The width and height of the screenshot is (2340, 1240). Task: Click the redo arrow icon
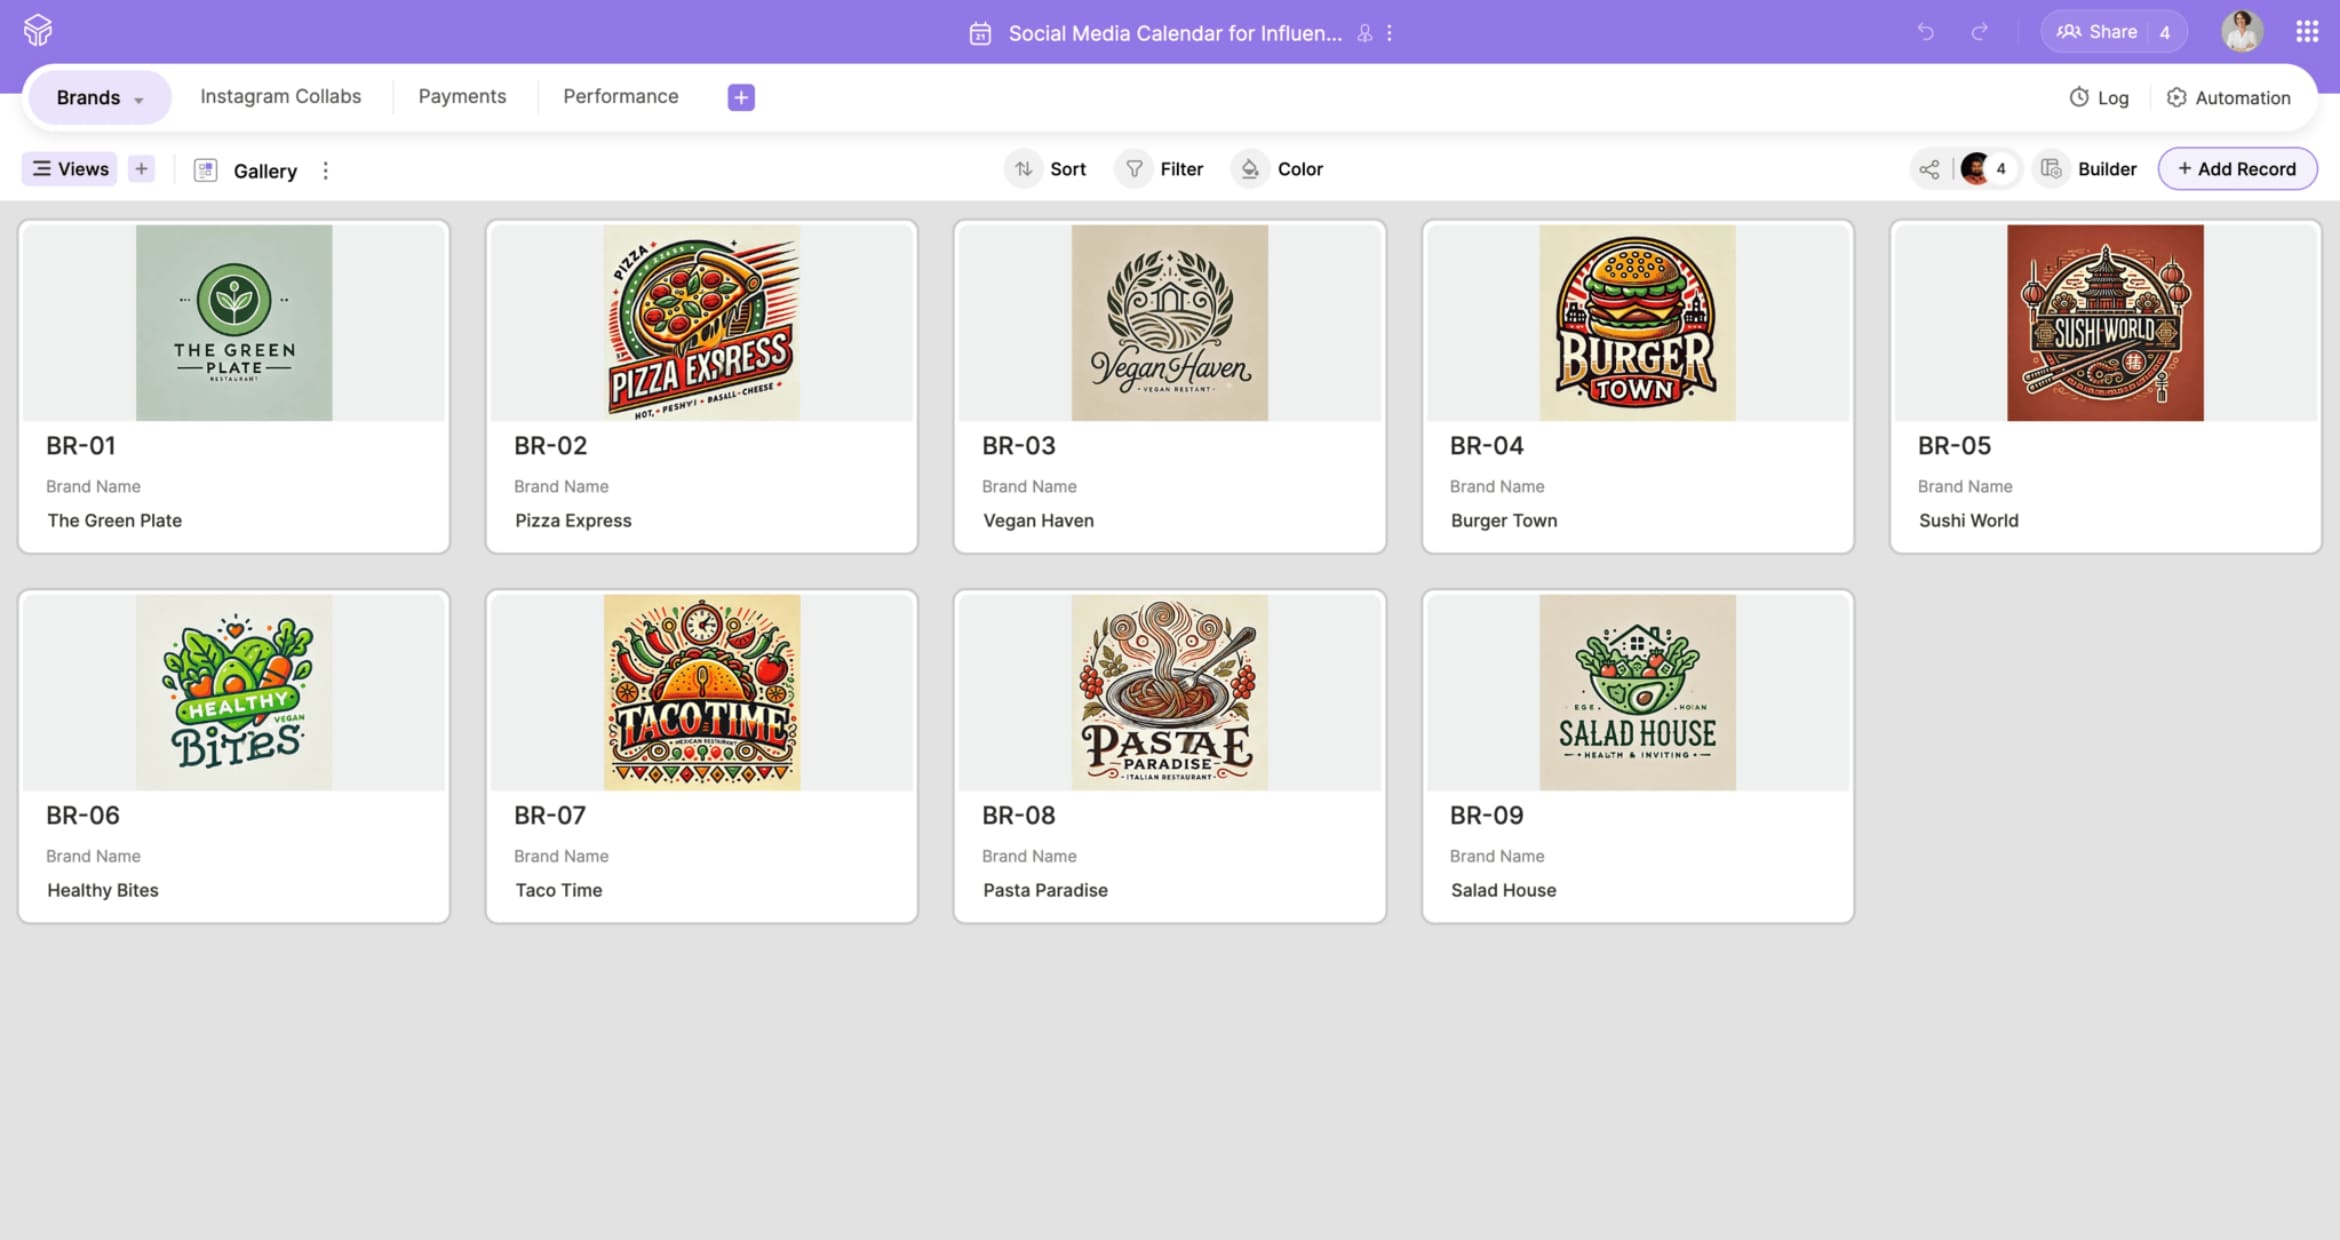click(1979, 32)
